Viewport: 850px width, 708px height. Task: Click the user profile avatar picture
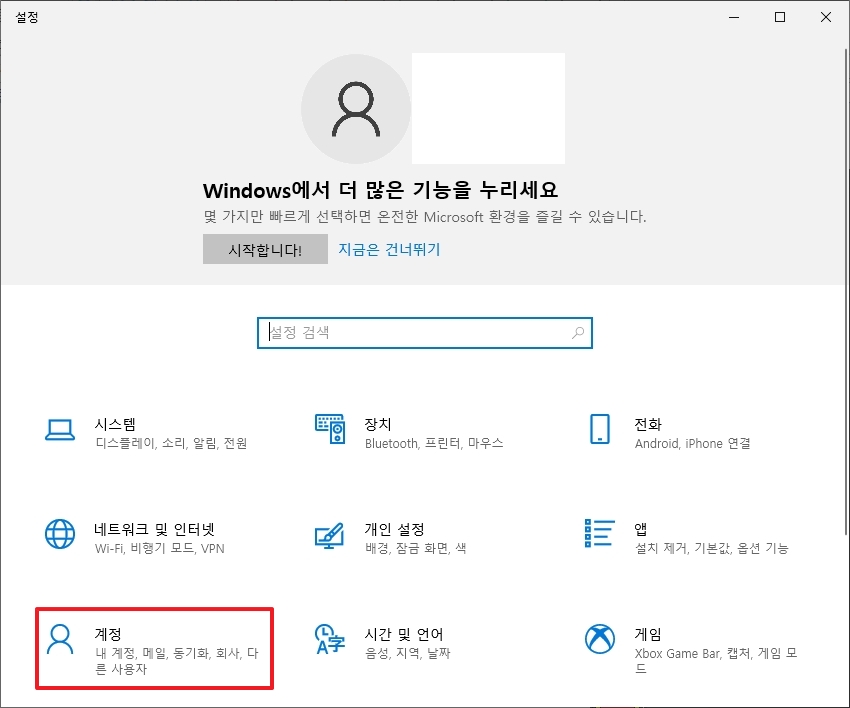pos(356,109)
